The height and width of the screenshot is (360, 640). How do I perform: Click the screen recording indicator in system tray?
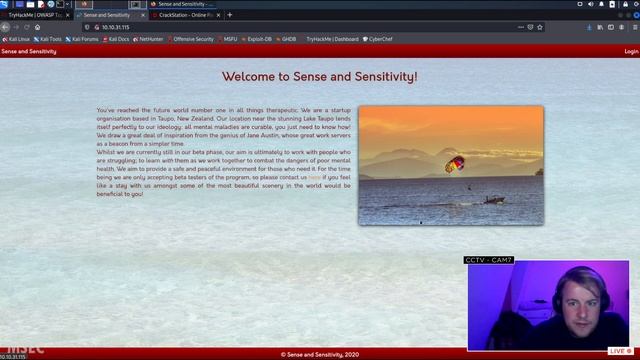pyautogui.click(x=580, y=4)
